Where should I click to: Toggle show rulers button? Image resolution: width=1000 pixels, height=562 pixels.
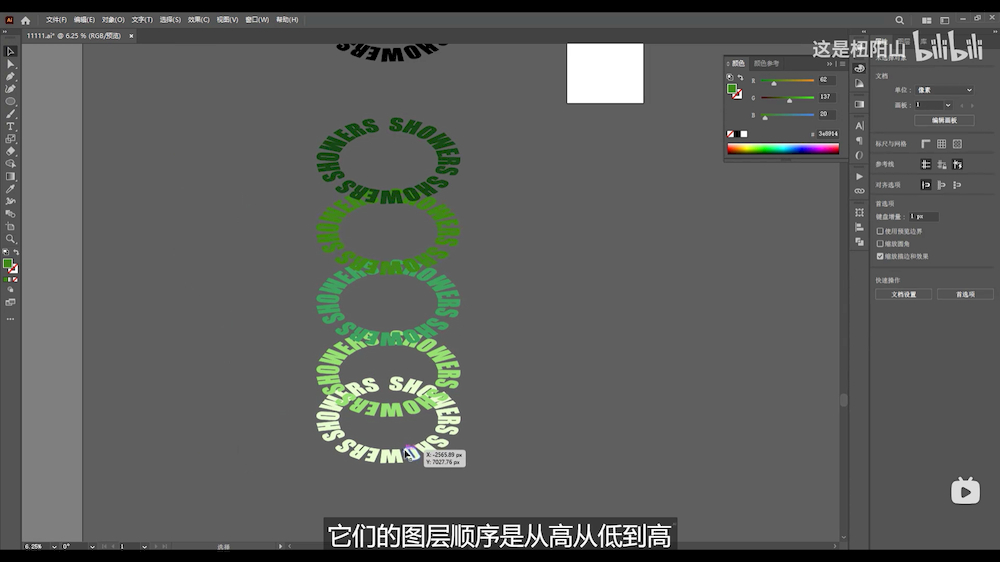(925, 144)
